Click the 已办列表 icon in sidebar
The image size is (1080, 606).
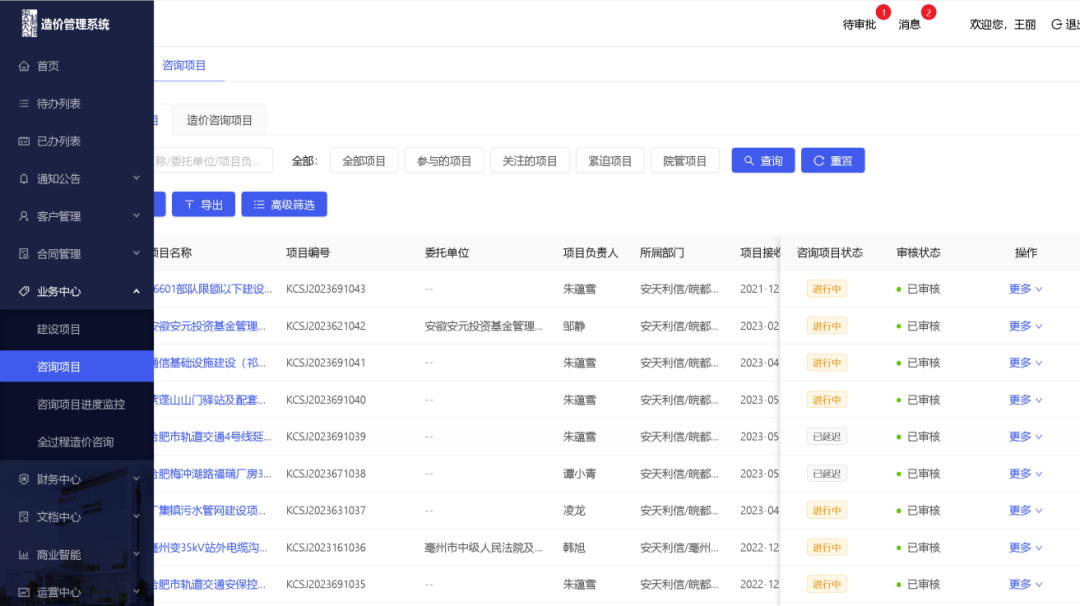click(24, 141)
